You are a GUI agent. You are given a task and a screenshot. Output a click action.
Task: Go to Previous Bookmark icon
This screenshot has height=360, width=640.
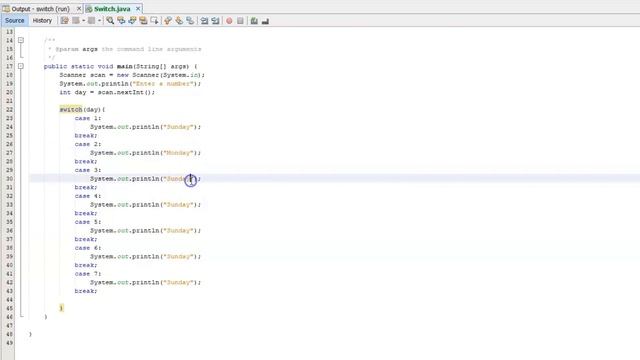tap(168, 20)
